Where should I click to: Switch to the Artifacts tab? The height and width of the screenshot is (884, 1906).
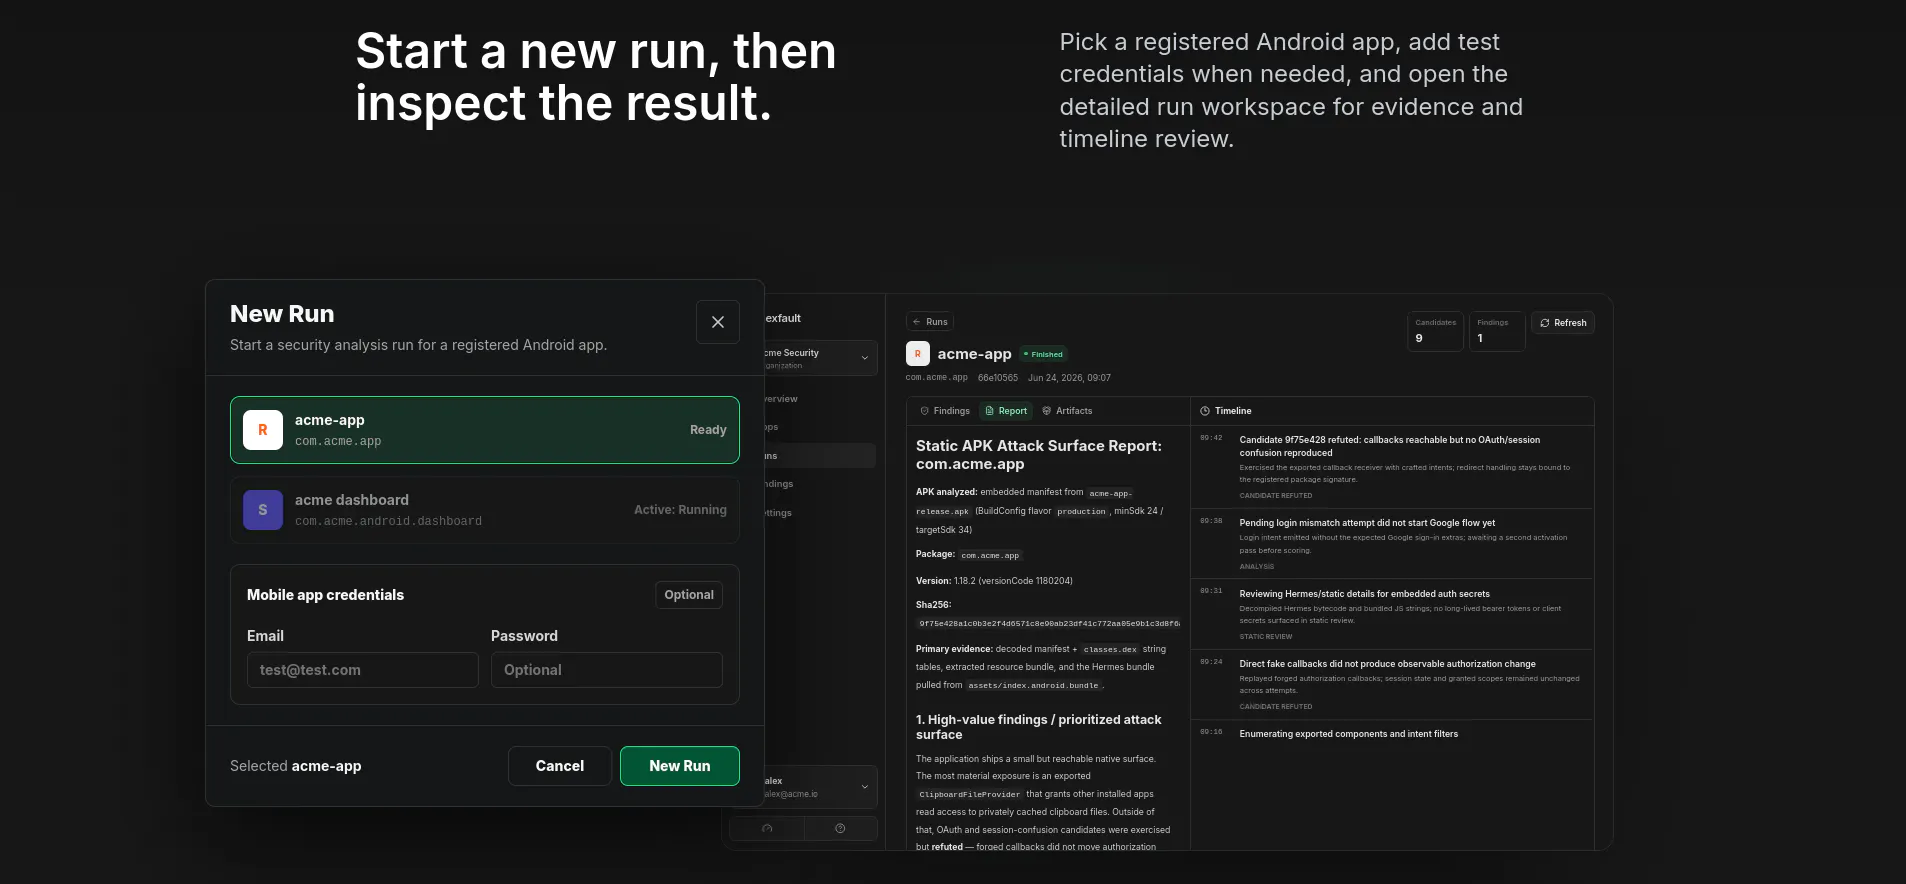1067,411
